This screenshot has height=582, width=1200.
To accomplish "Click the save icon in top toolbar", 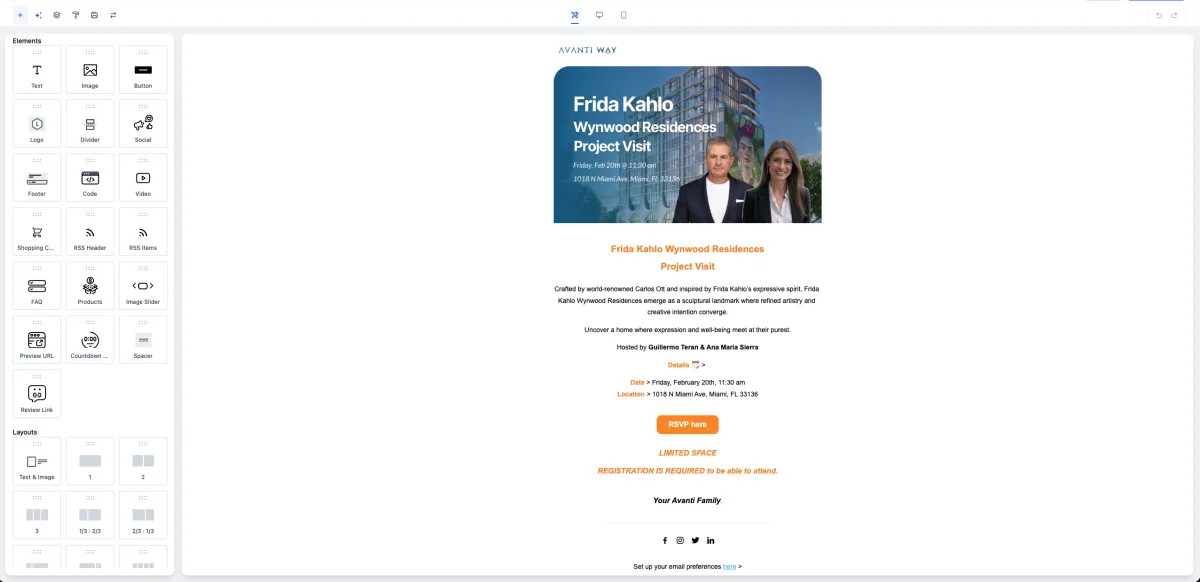I will (94, 15).
